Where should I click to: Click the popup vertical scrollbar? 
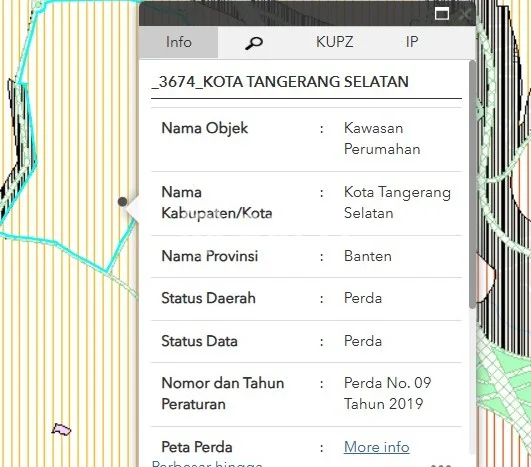472,185
